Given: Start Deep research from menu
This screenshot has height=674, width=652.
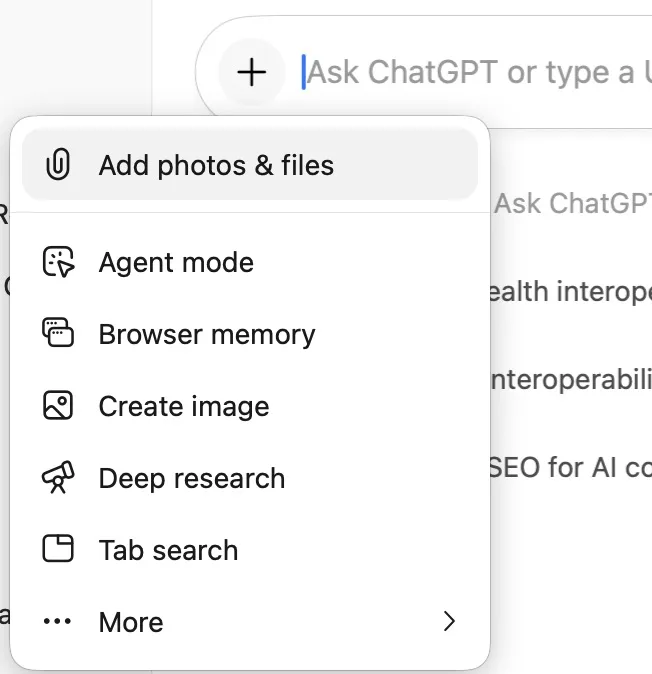Looking at the screenshot, I should tap(250, 478).
